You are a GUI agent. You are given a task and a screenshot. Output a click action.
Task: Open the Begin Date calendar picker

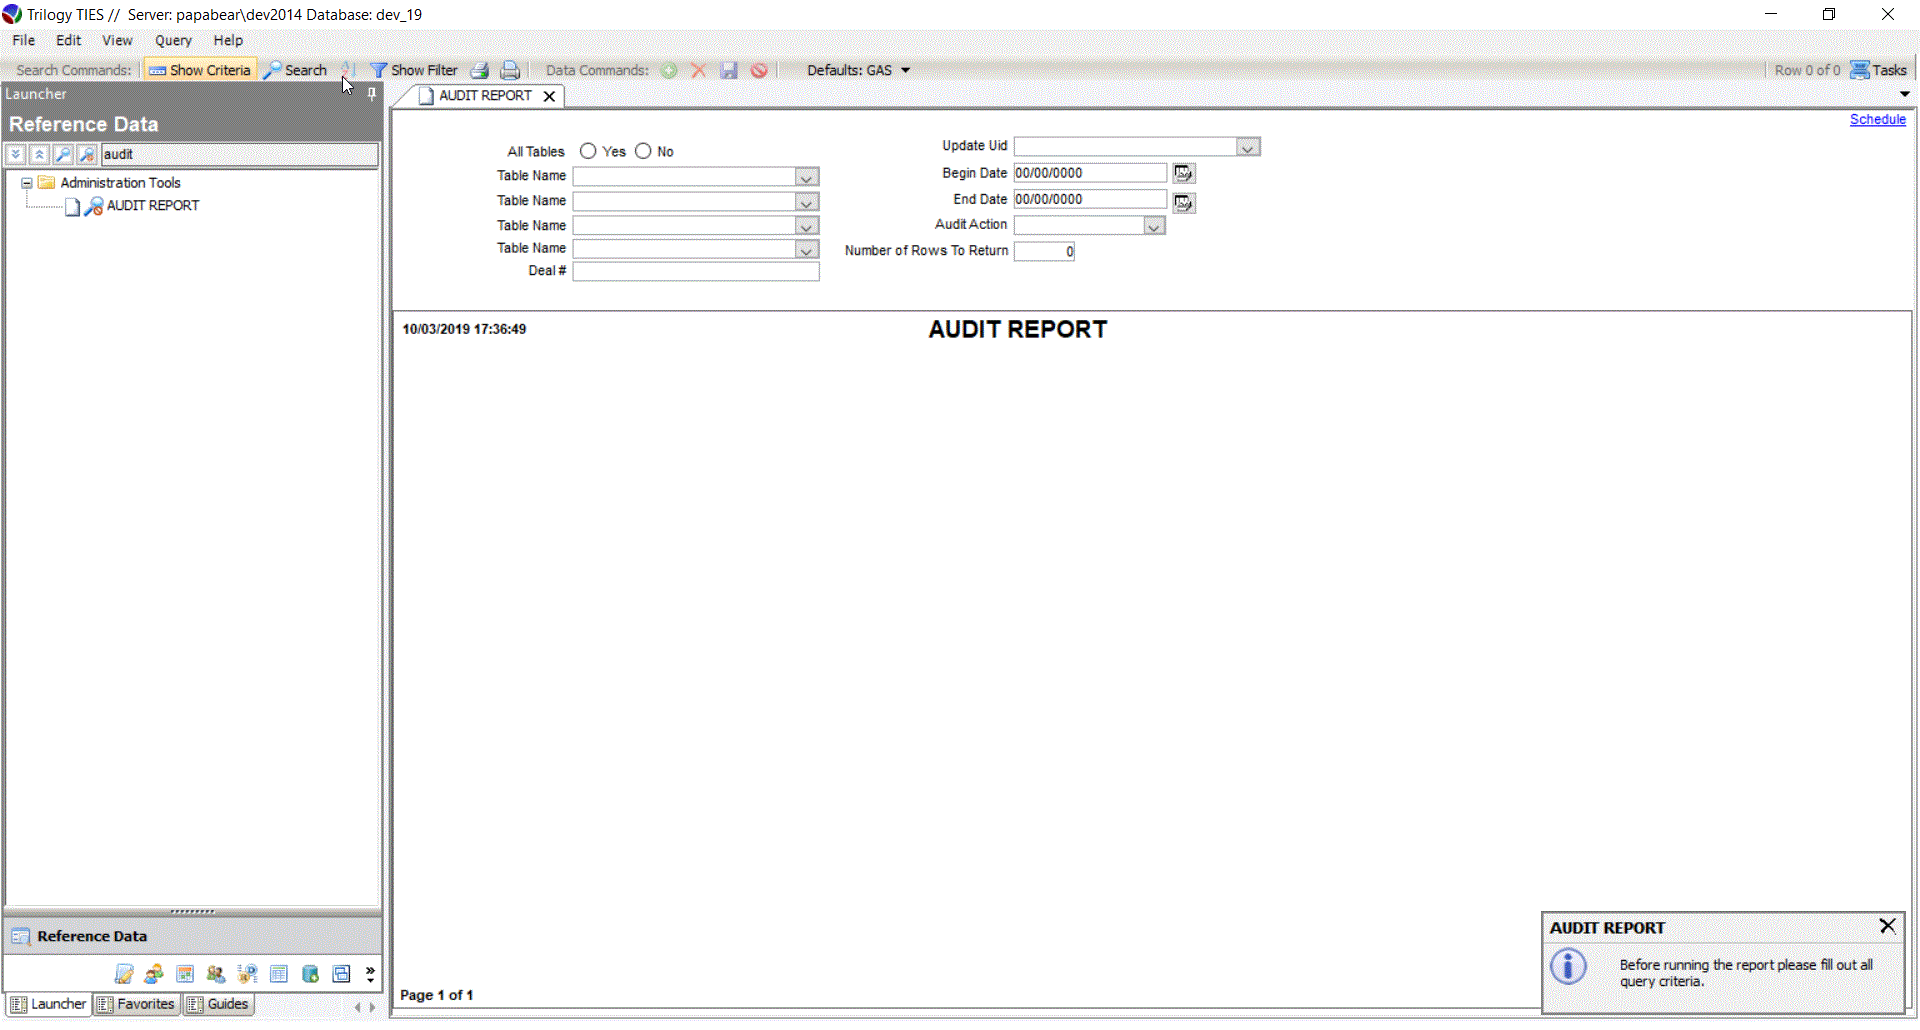tap(1183, 174)
